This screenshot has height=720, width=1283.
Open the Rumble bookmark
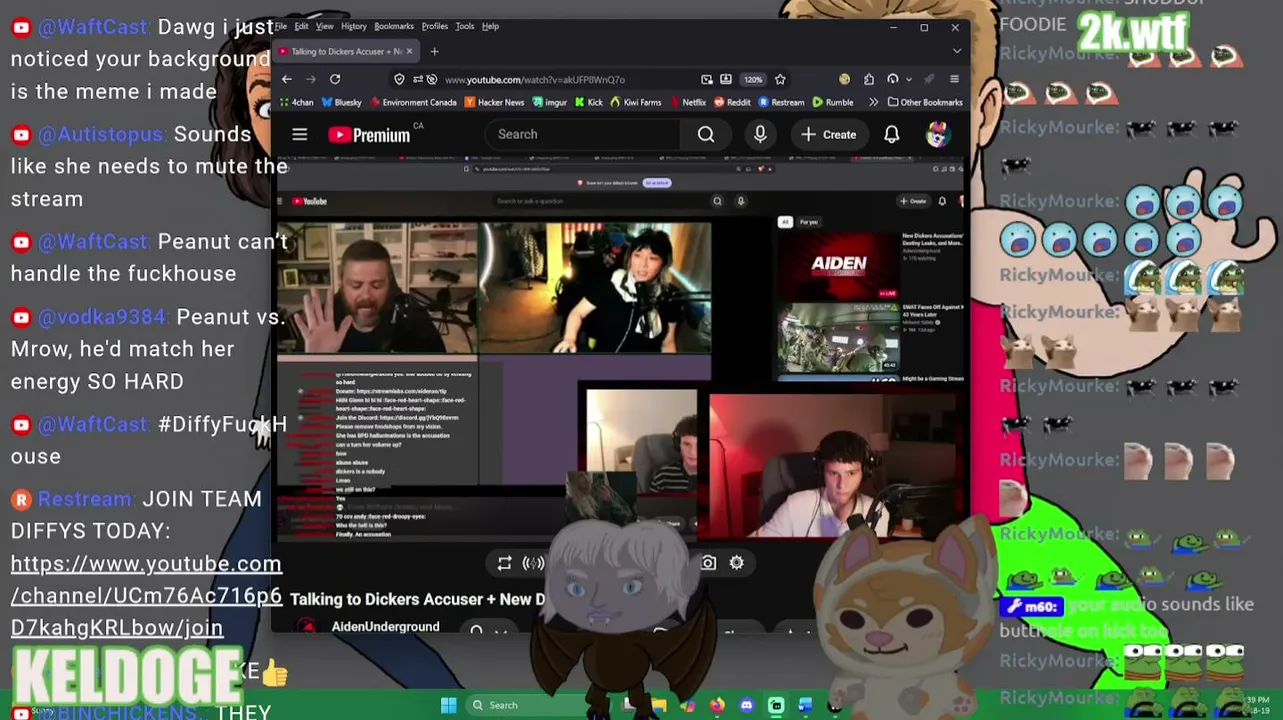(833, 102)
